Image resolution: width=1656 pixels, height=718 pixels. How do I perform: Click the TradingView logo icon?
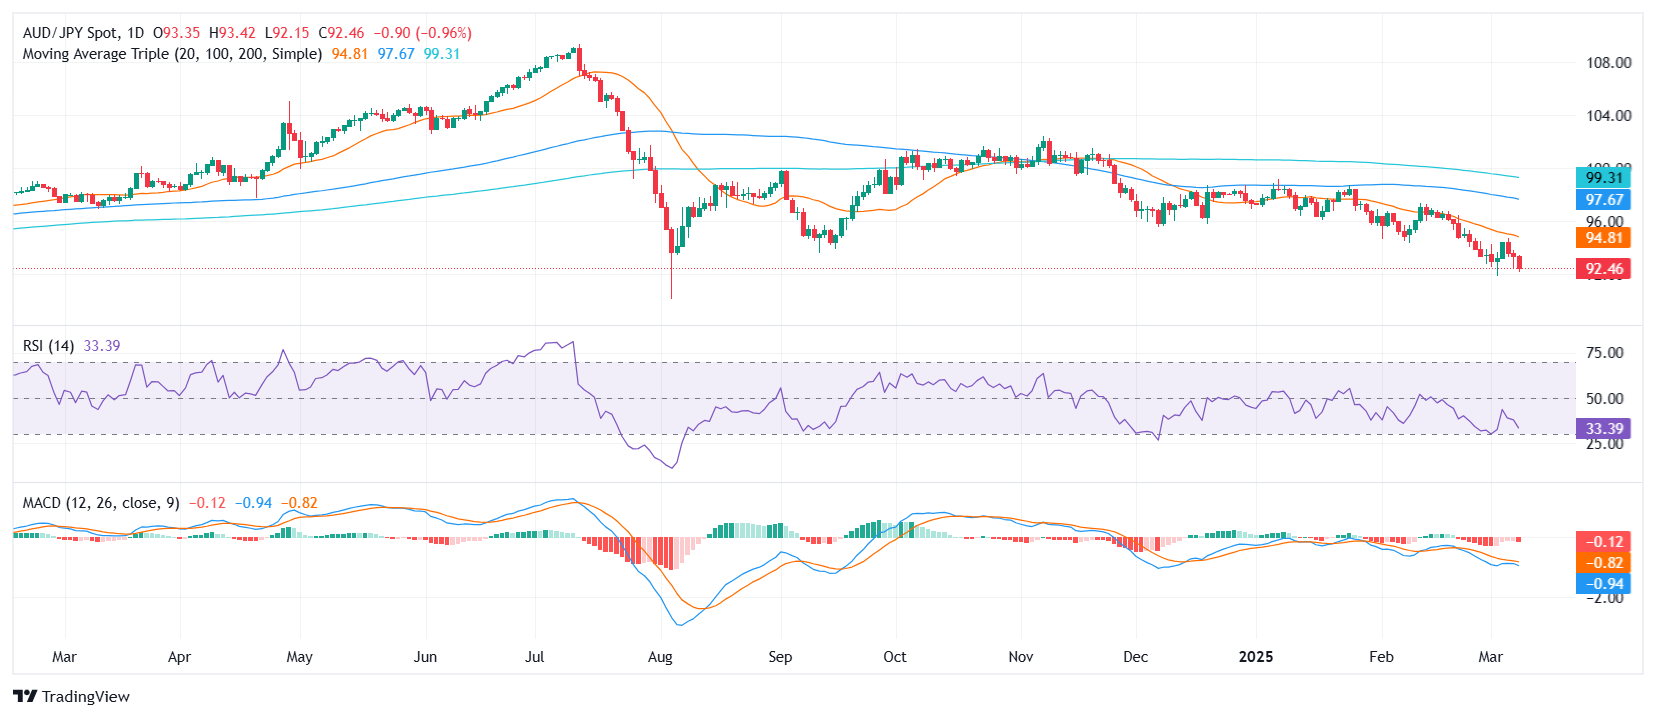25,697
